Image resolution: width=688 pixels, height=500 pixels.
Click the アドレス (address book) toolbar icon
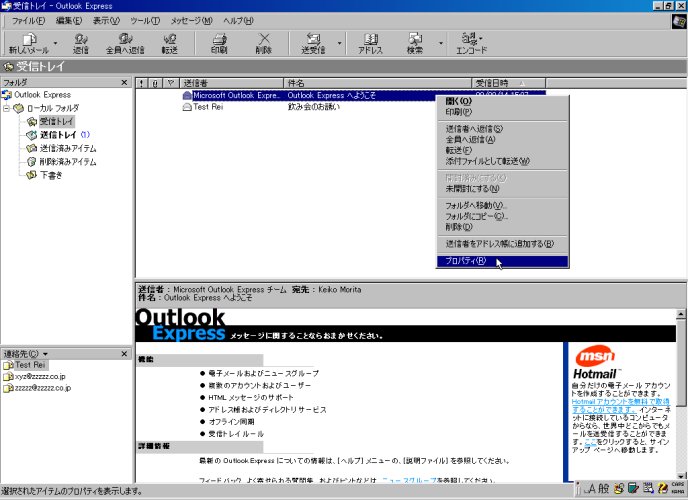point(370,43)
